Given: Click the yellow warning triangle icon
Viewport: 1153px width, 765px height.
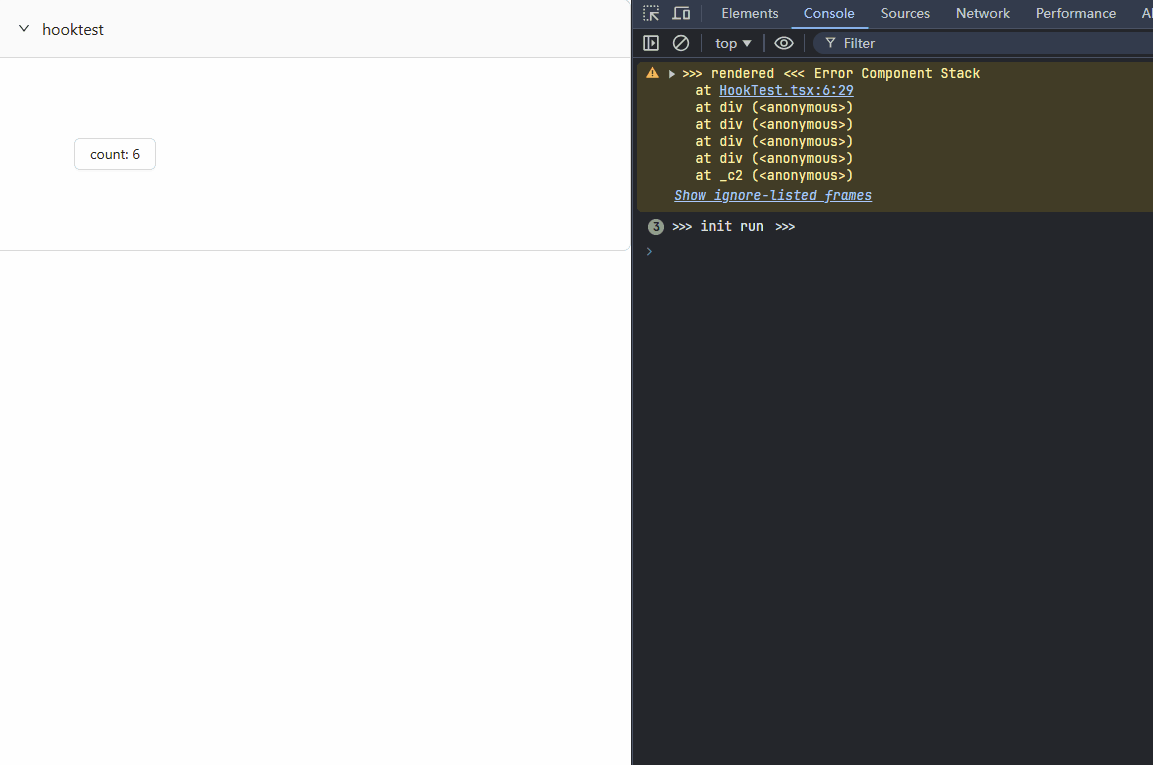Looking at the screenshot, I should click(x=653, y=73).
